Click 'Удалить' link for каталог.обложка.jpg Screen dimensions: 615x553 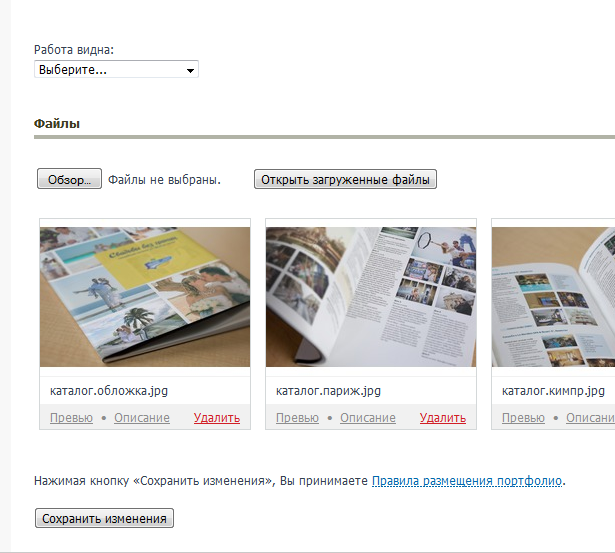[x=217, y=418]
